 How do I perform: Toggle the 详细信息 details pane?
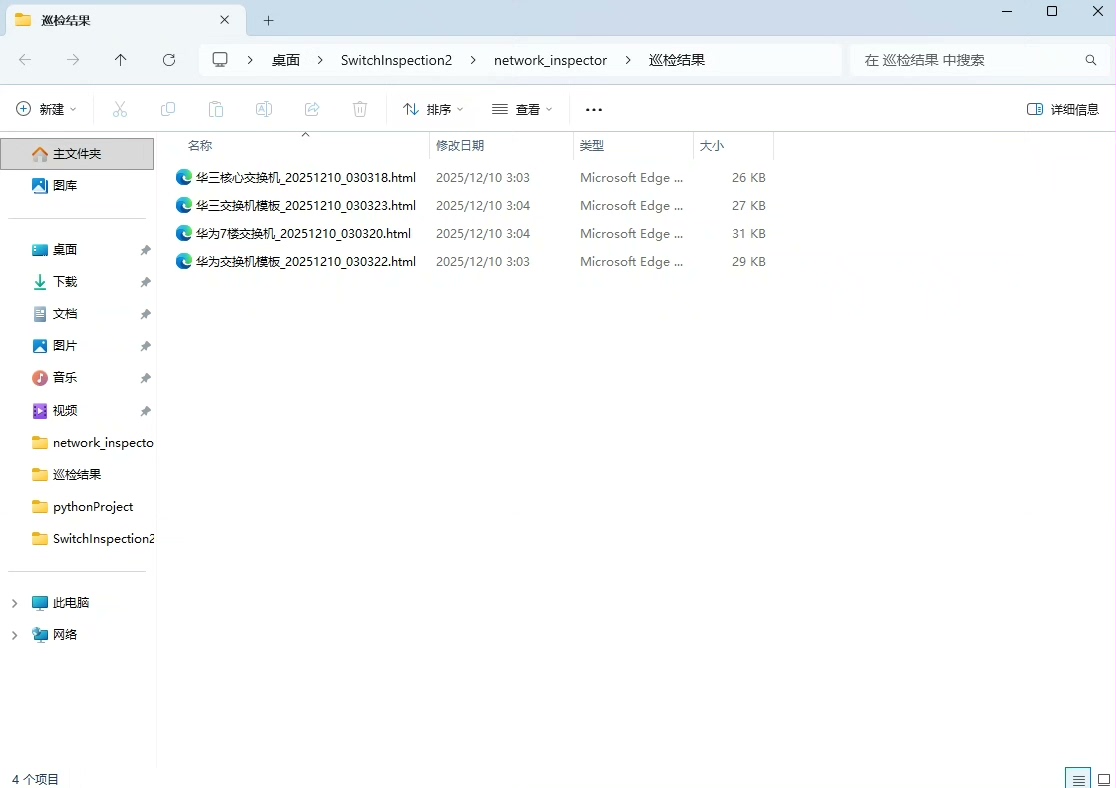(x=1063, y=109)
